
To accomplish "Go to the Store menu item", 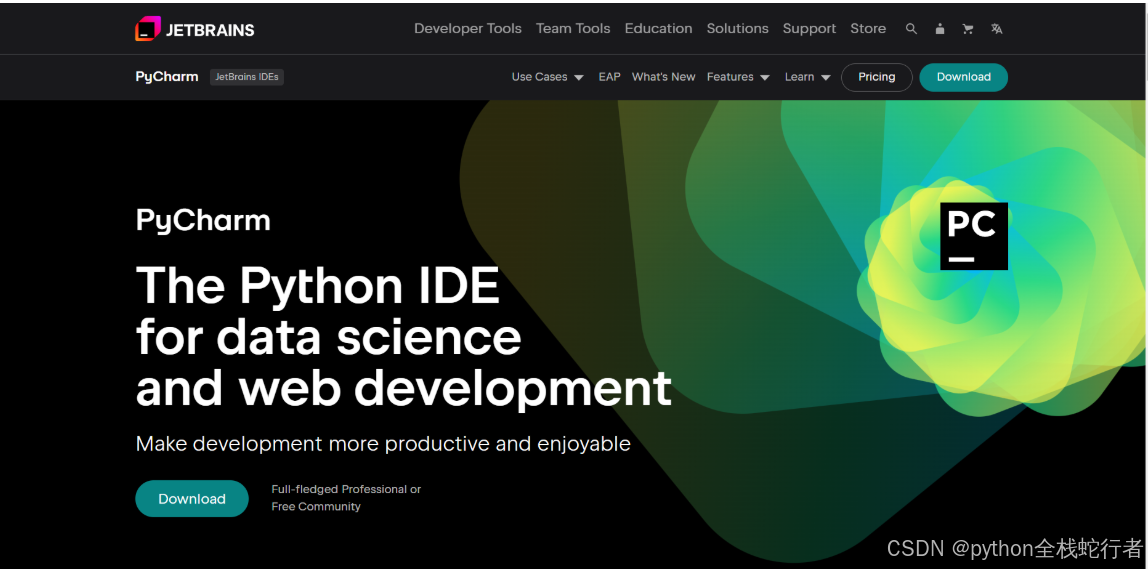I will [868, 29].
